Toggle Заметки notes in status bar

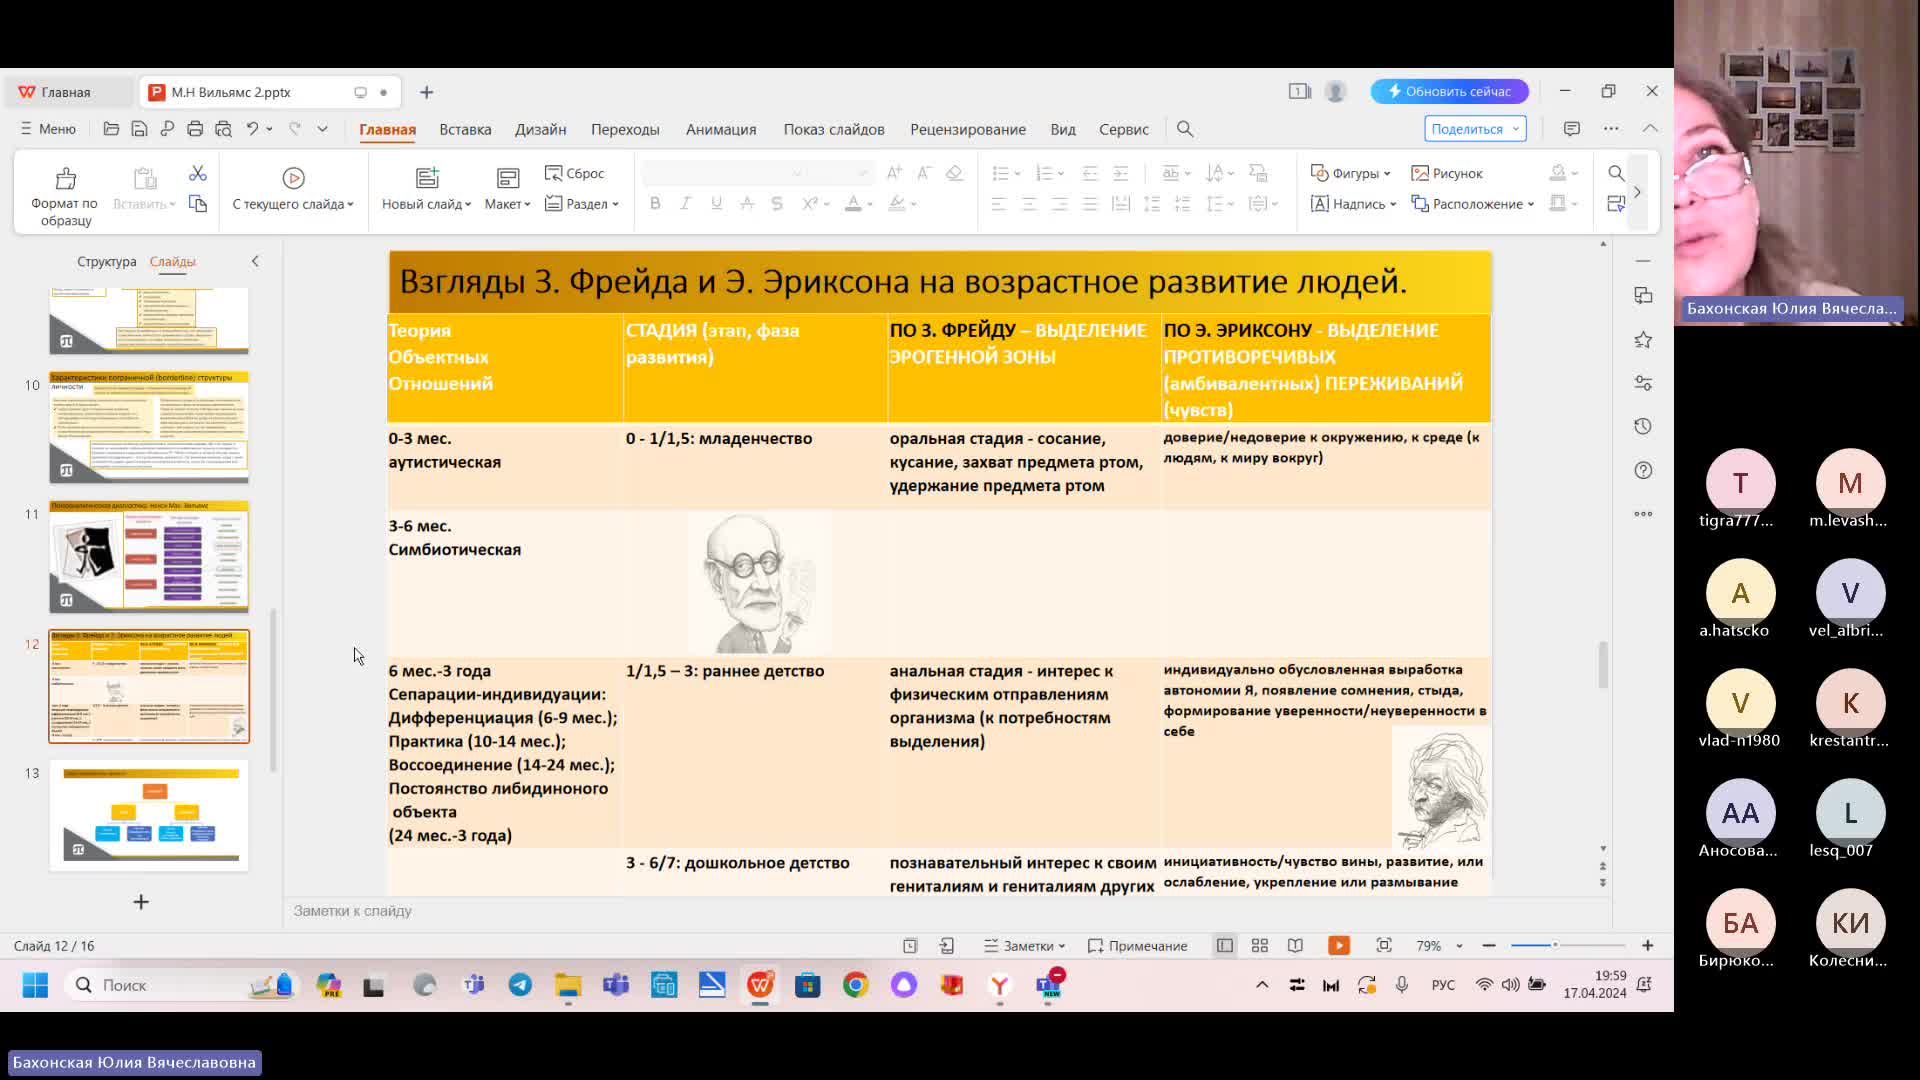click(x=1024, y=946)
